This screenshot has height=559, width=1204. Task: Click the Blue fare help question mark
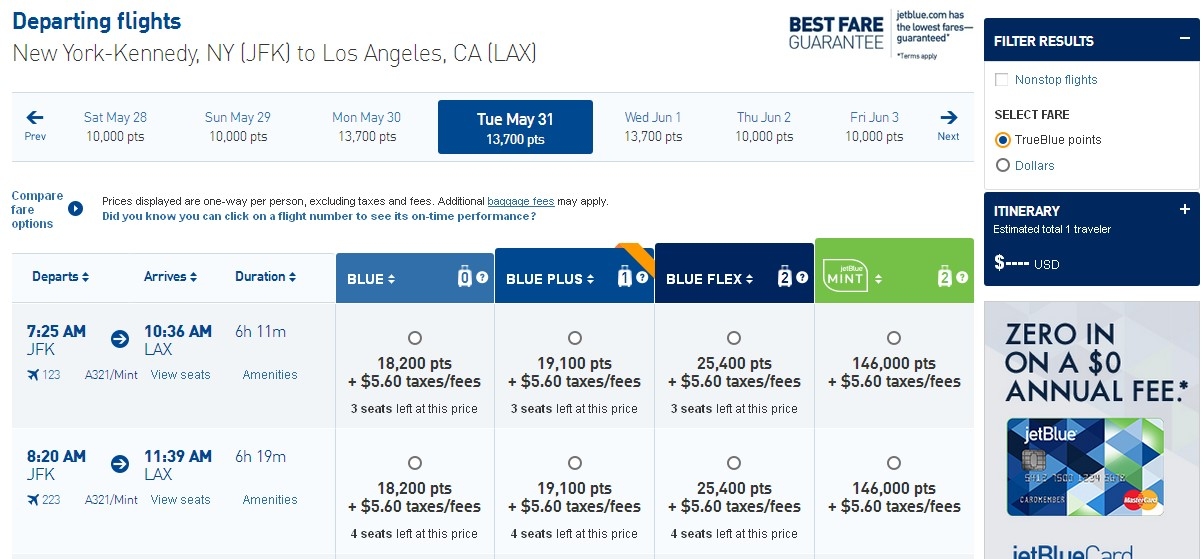point(482,277)
